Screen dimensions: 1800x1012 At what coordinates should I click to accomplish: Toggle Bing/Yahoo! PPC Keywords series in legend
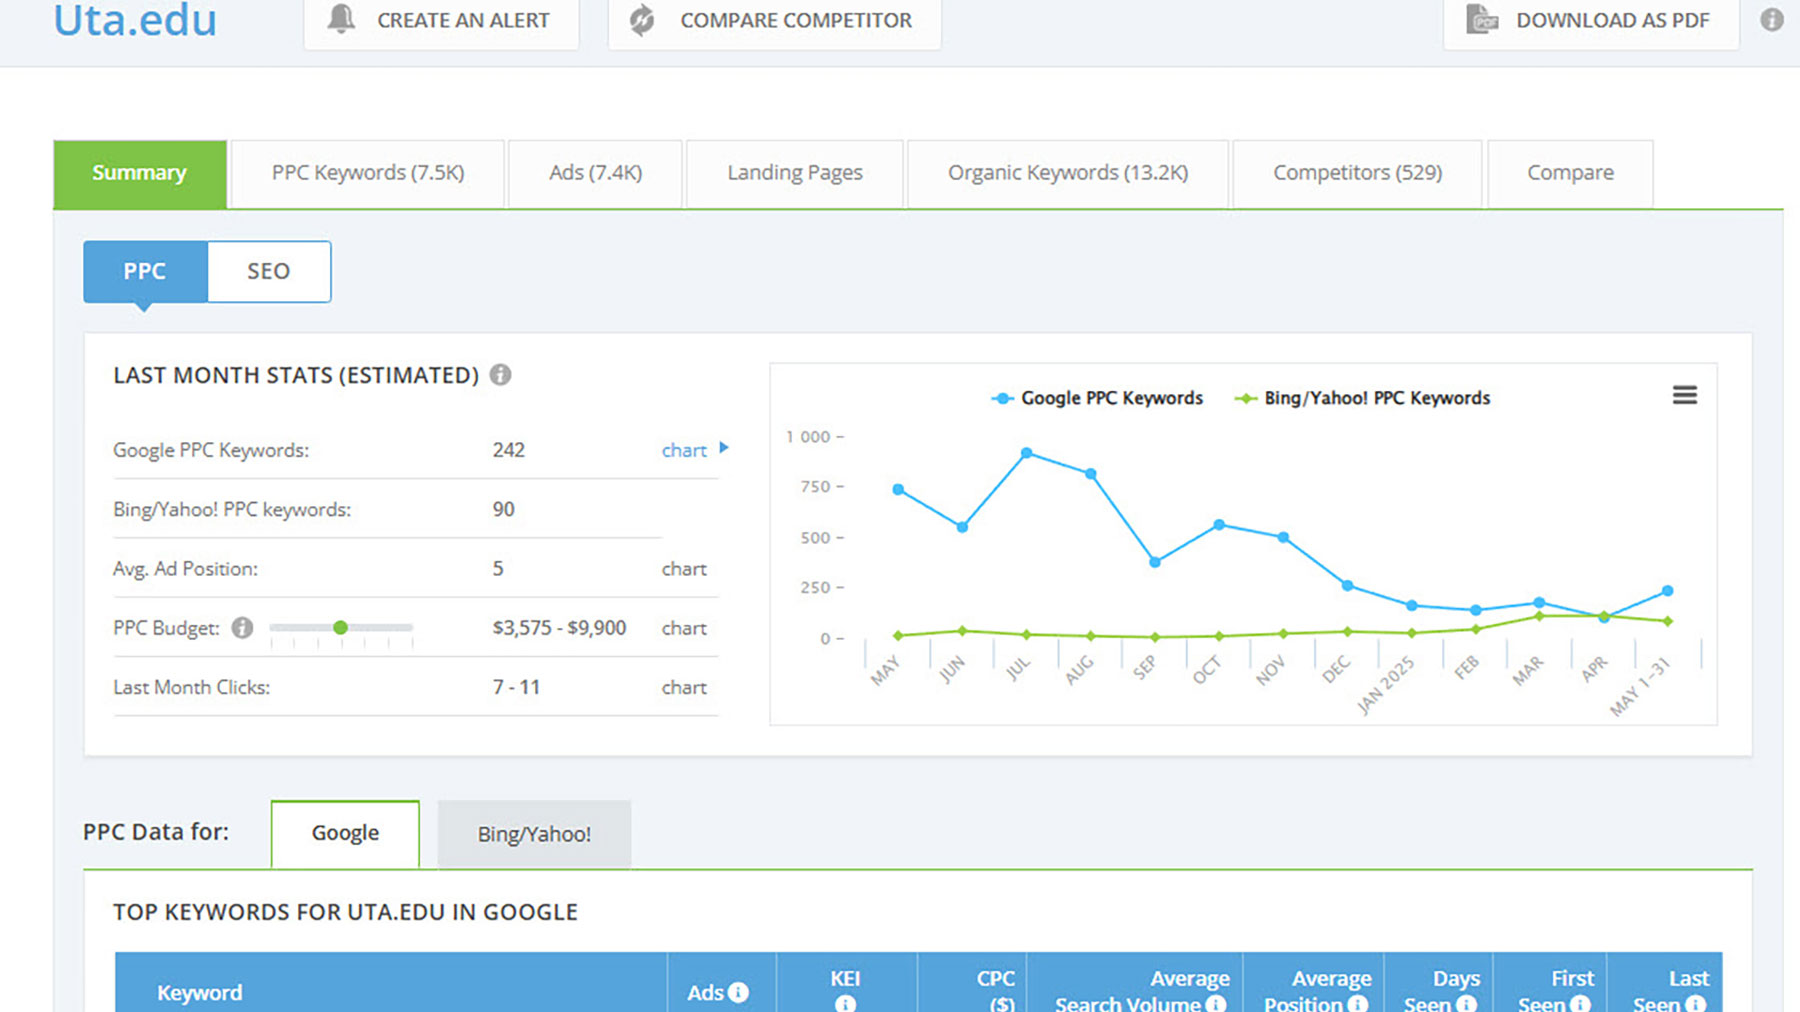coord(1362,398)
